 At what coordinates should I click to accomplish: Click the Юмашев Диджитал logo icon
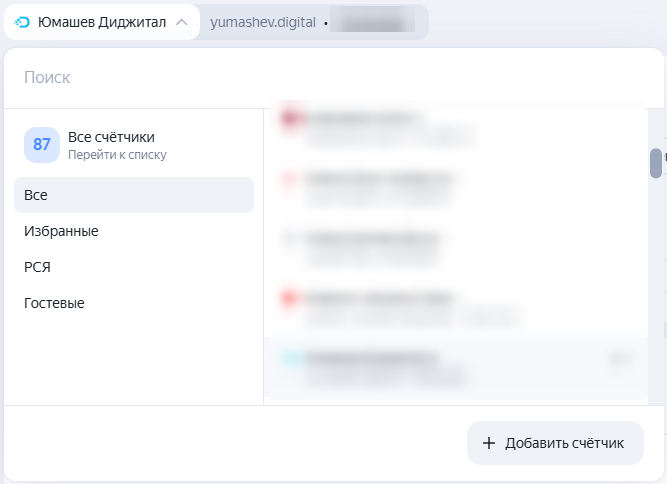[22, 22]
